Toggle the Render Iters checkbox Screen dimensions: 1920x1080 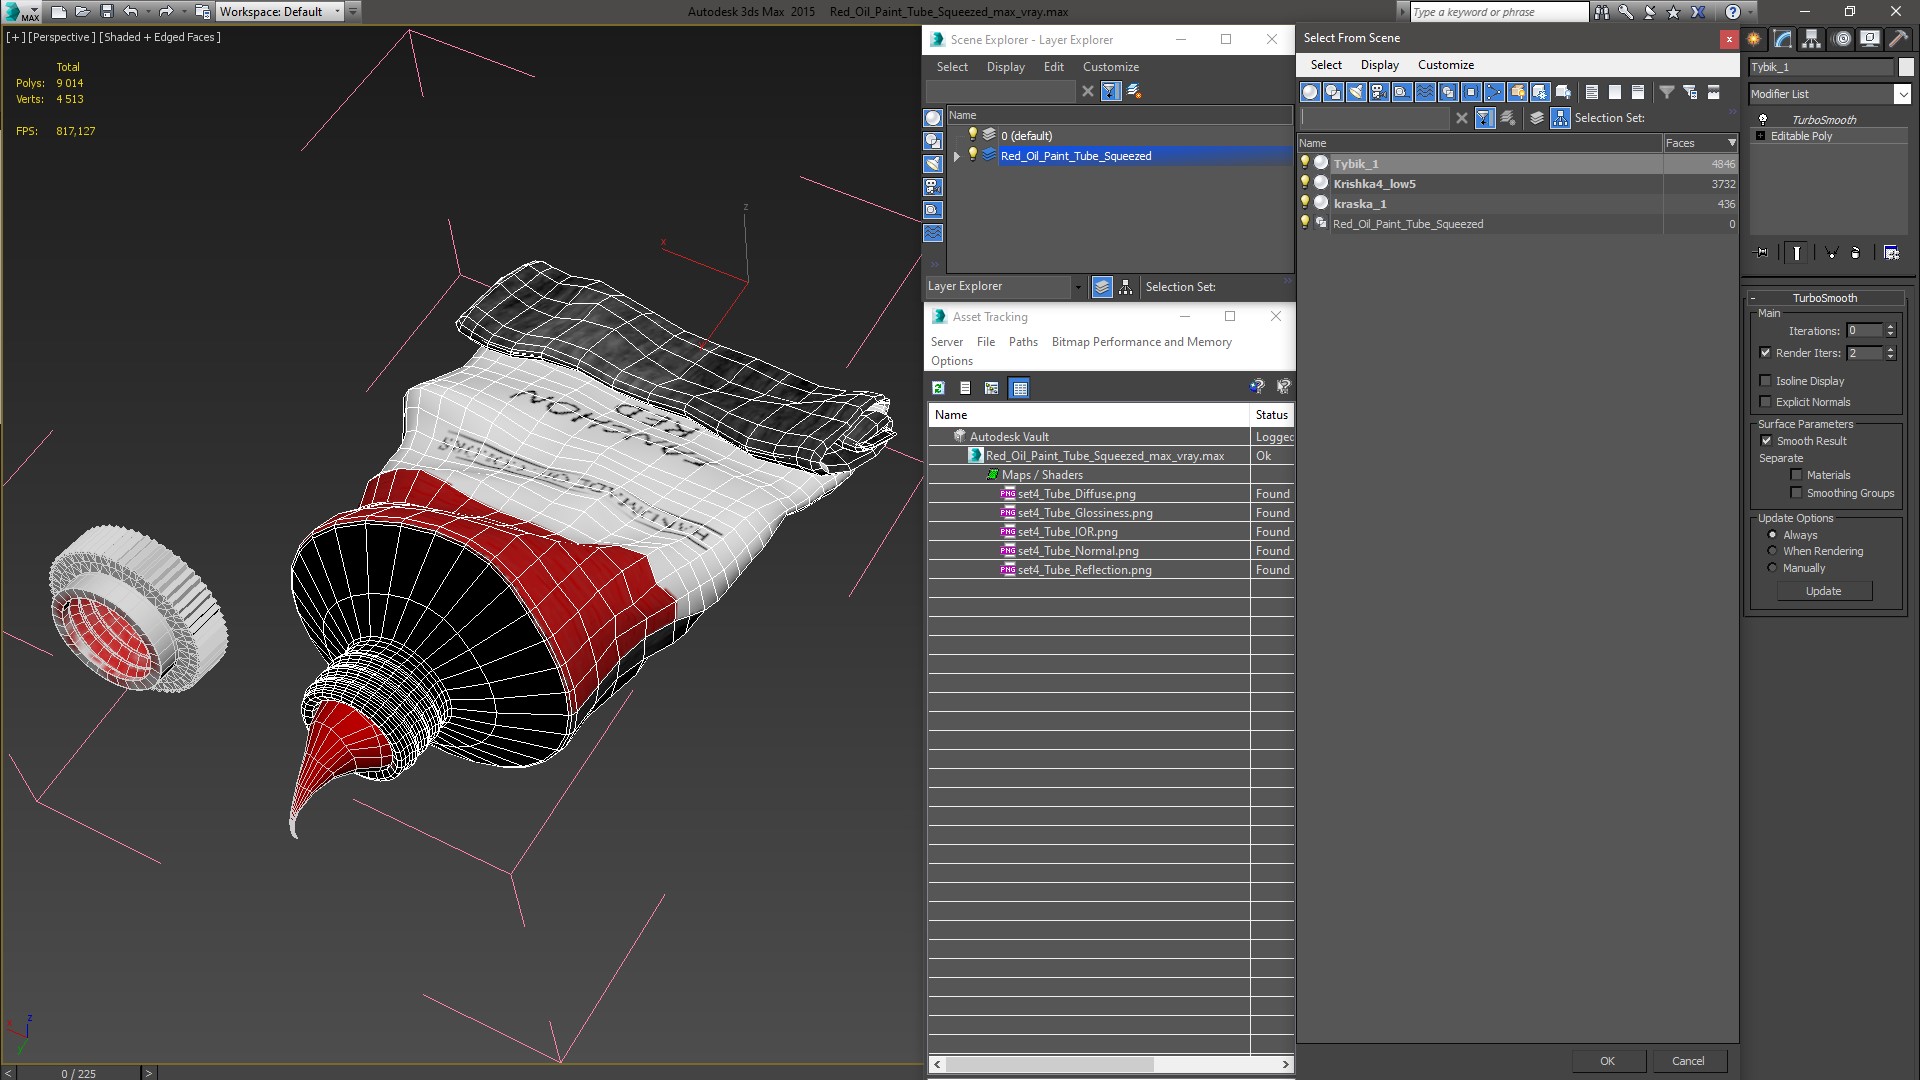(1765, 353)
